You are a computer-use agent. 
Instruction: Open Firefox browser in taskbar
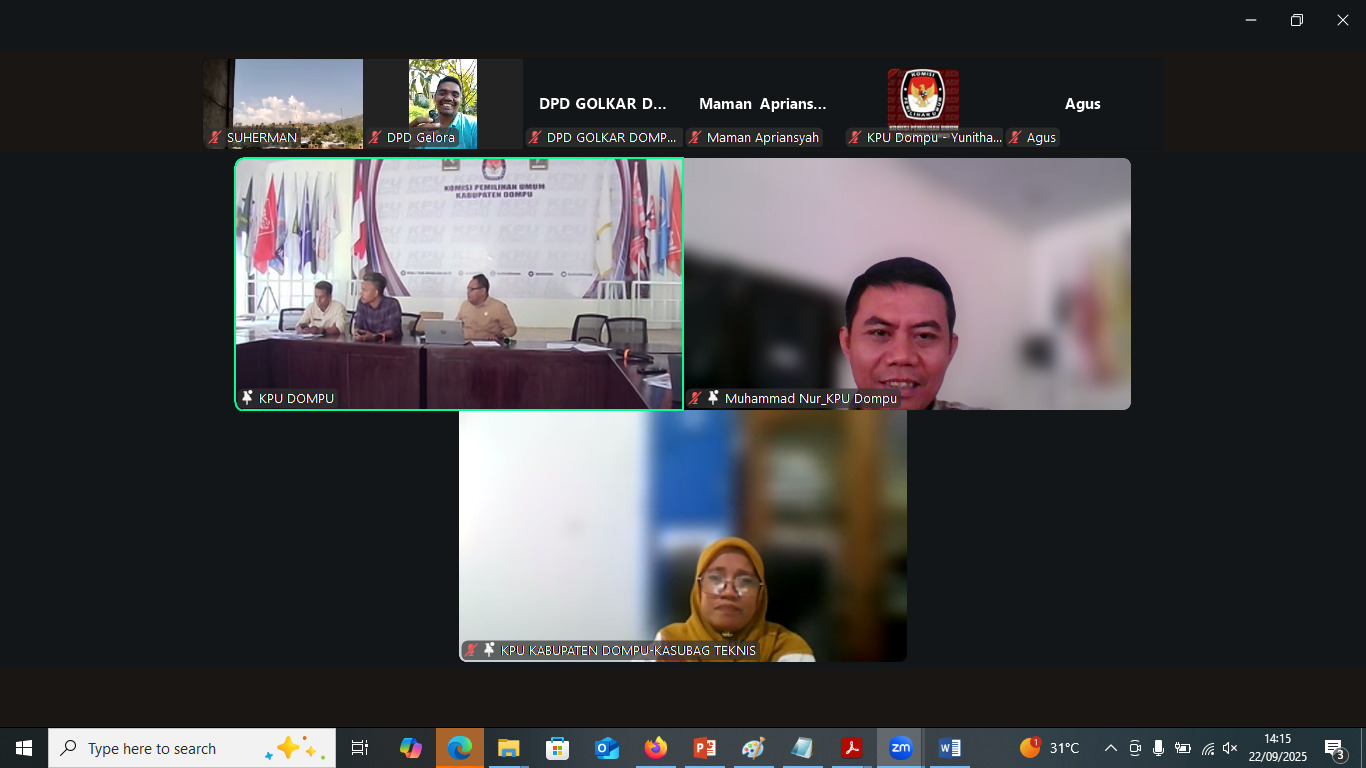[x=656, y=748]
